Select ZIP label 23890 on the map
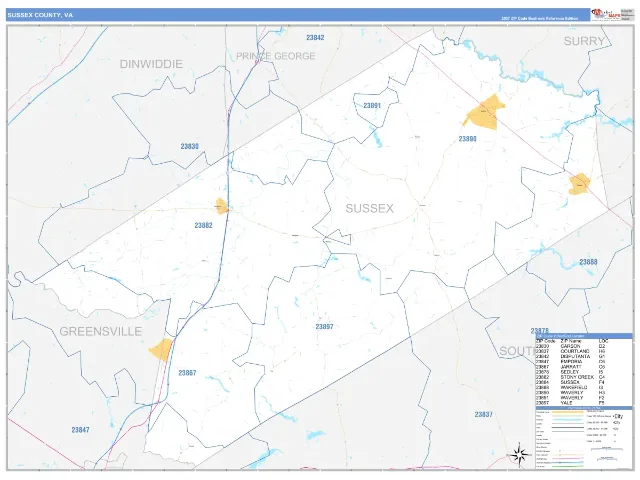This screenshot has width=640, height=480. (467, 139)
